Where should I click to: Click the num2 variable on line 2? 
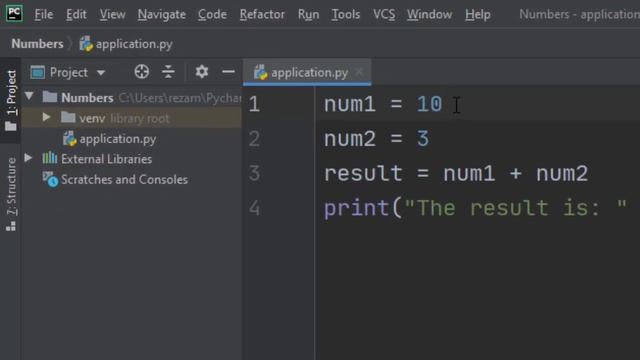[x=350, y=139]
